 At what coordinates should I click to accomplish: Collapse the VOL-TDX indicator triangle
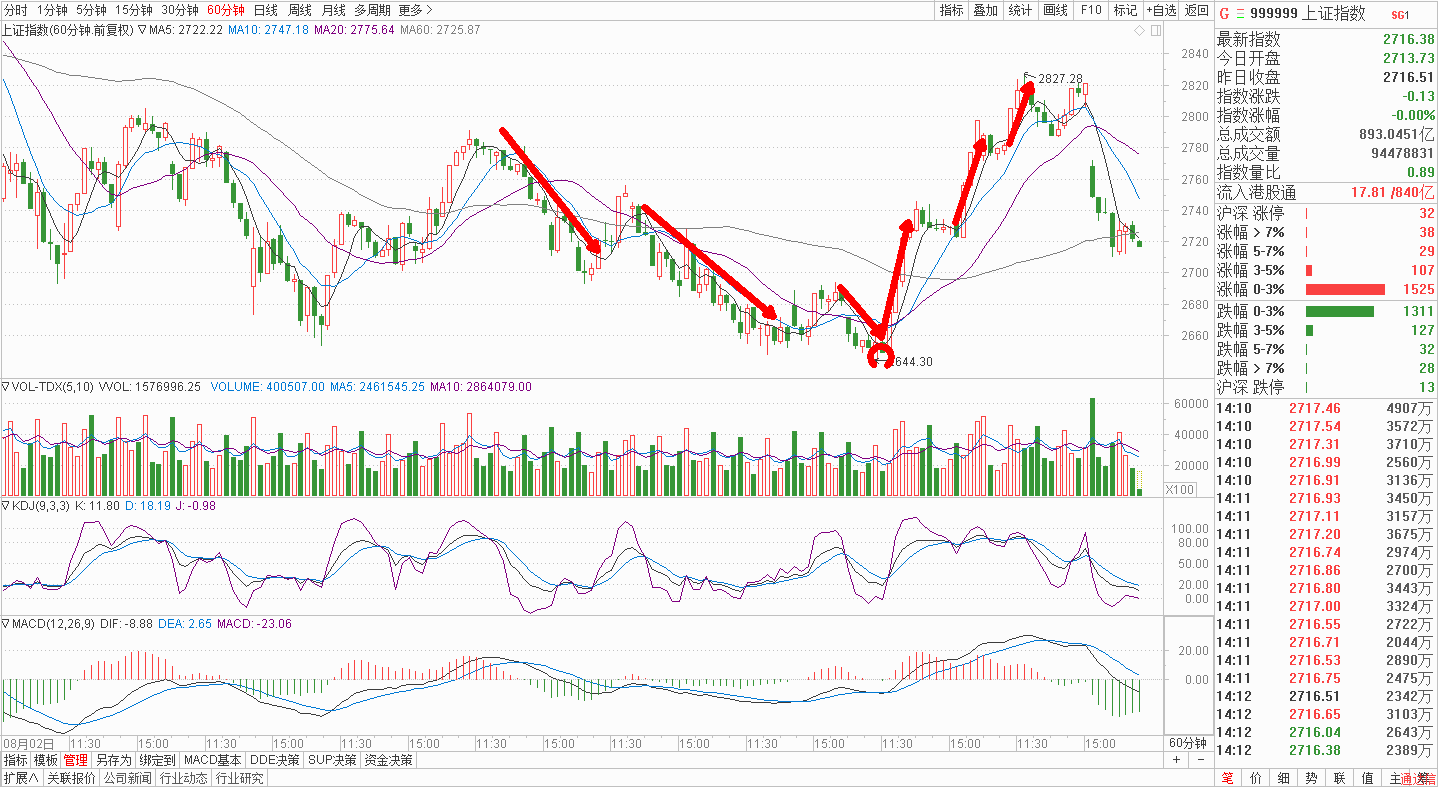pyautogui.click(x=6, y=386)
